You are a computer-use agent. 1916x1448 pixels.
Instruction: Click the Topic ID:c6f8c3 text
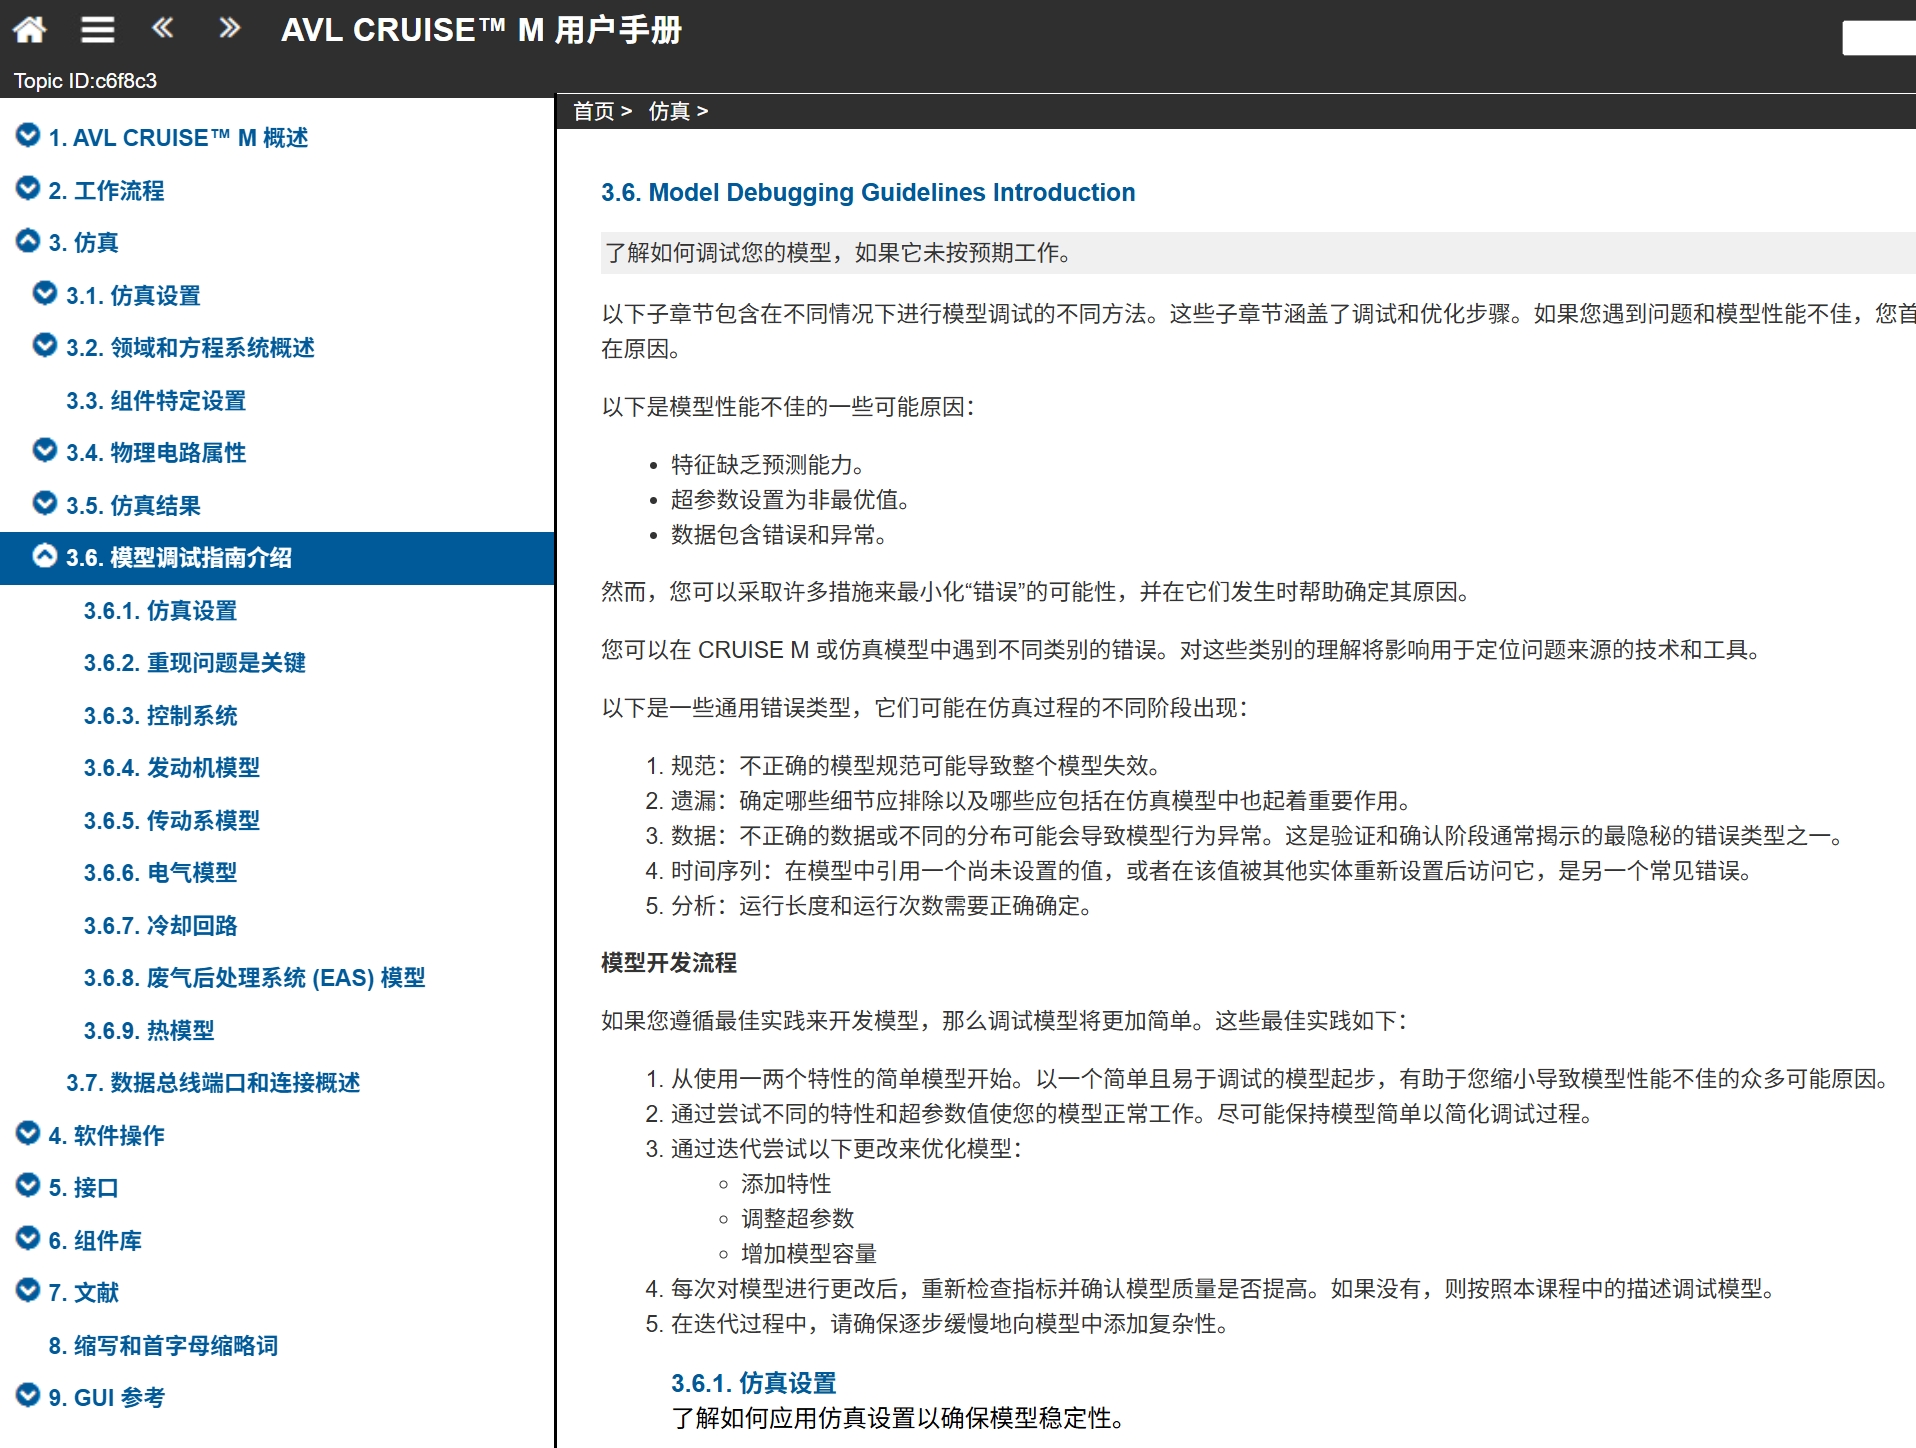[x=85, y=81]
